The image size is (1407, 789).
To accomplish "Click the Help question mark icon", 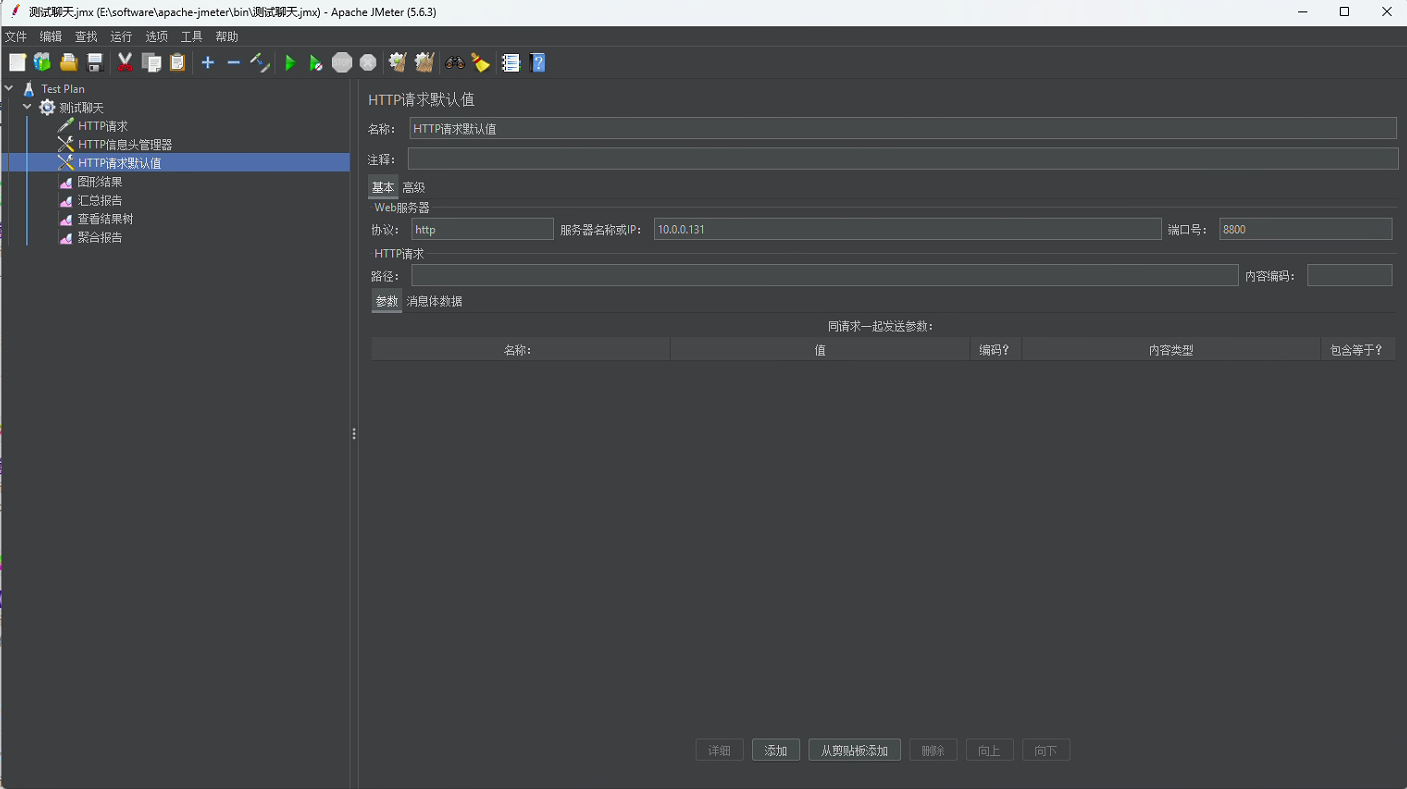I will coord(538,63).
